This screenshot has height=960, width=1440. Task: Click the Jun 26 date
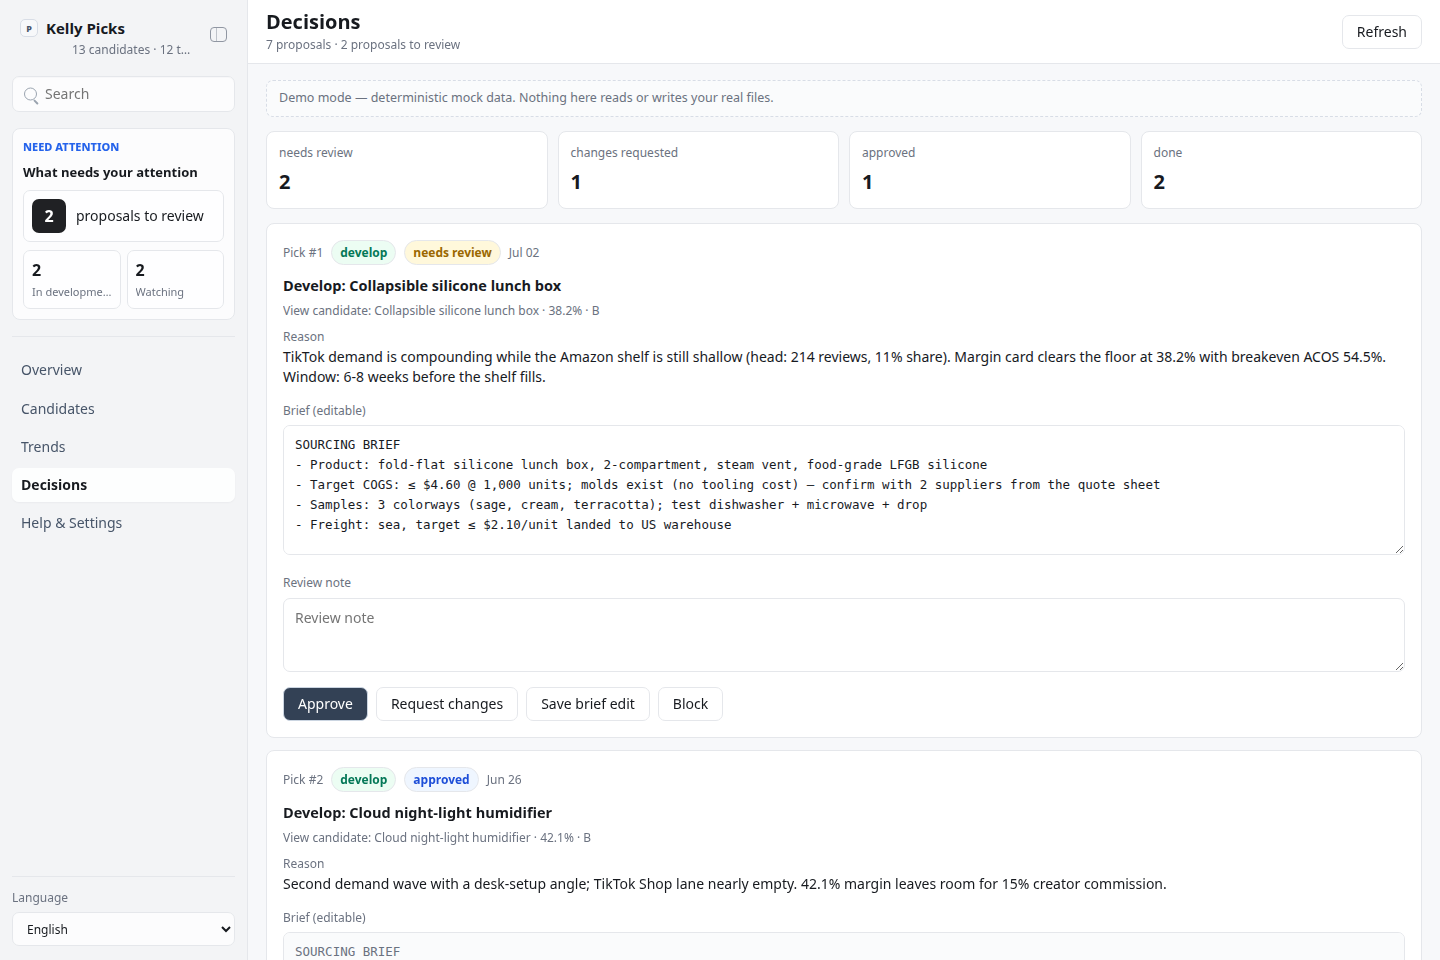(x=504, y=780)
